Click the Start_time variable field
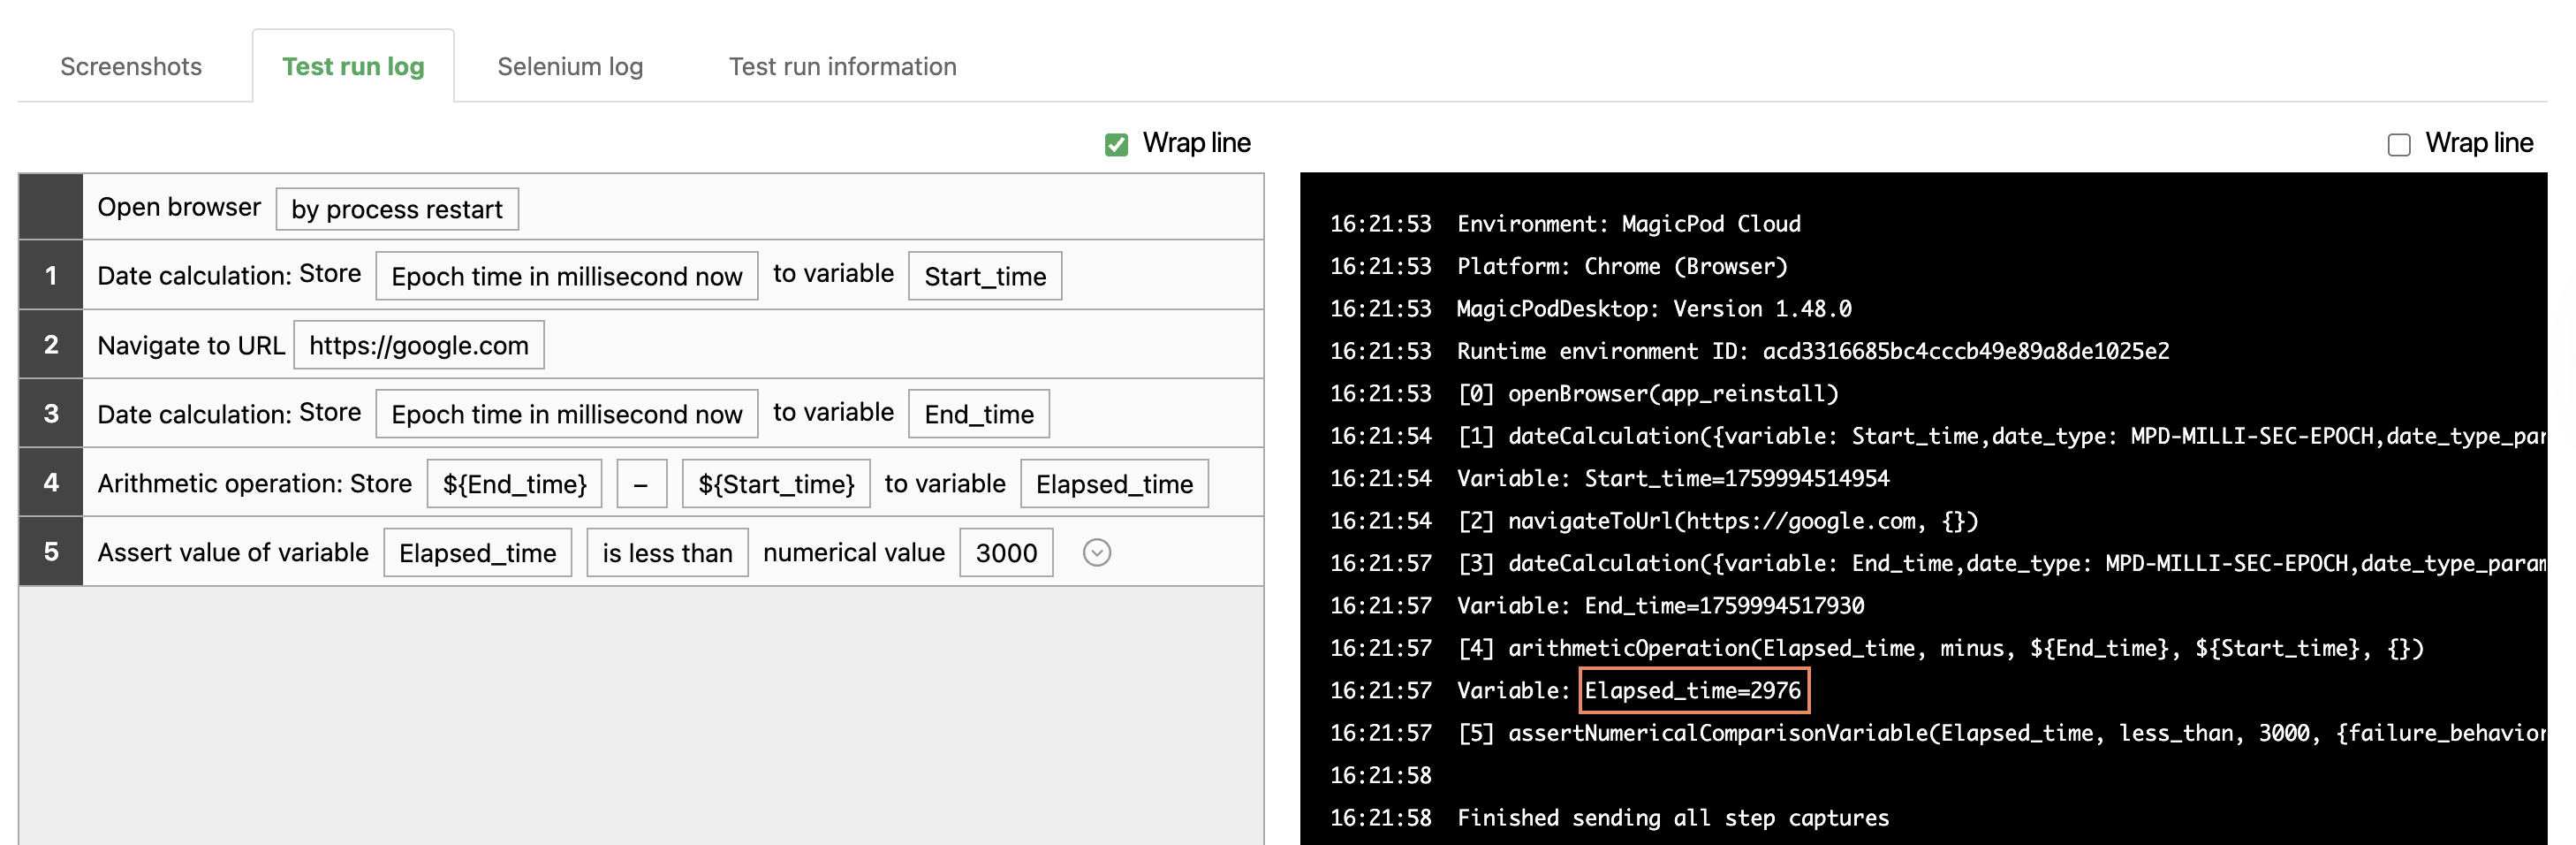The height and width of the screenshot is (845, 2576). pyautogui.click(x=985, y=275)
